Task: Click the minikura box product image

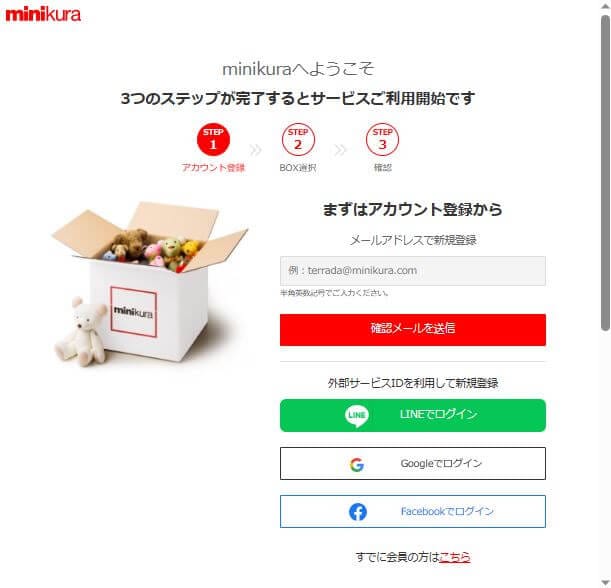Action: (150, 284)
